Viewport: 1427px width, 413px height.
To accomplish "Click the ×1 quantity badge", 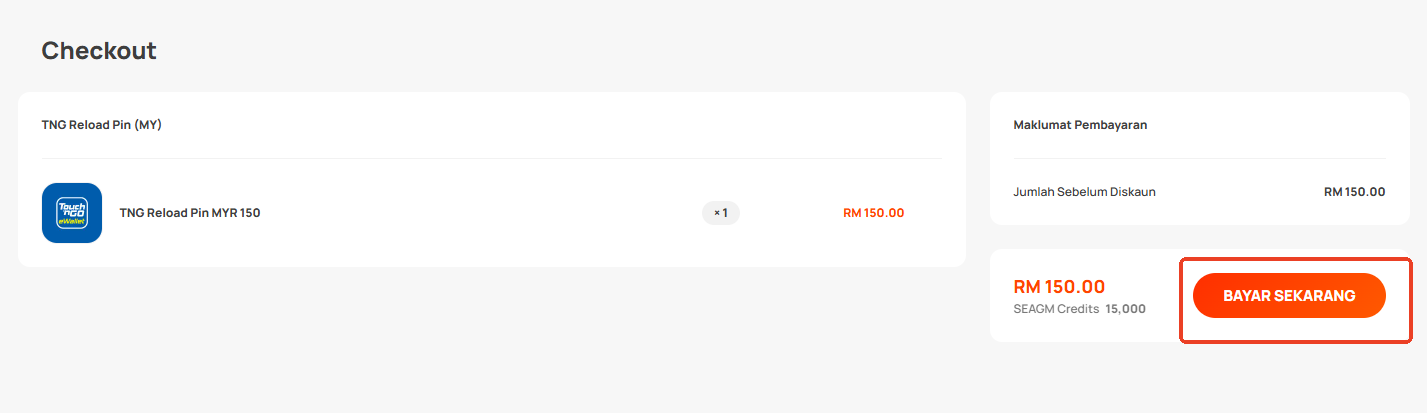I will click(721, 213).
